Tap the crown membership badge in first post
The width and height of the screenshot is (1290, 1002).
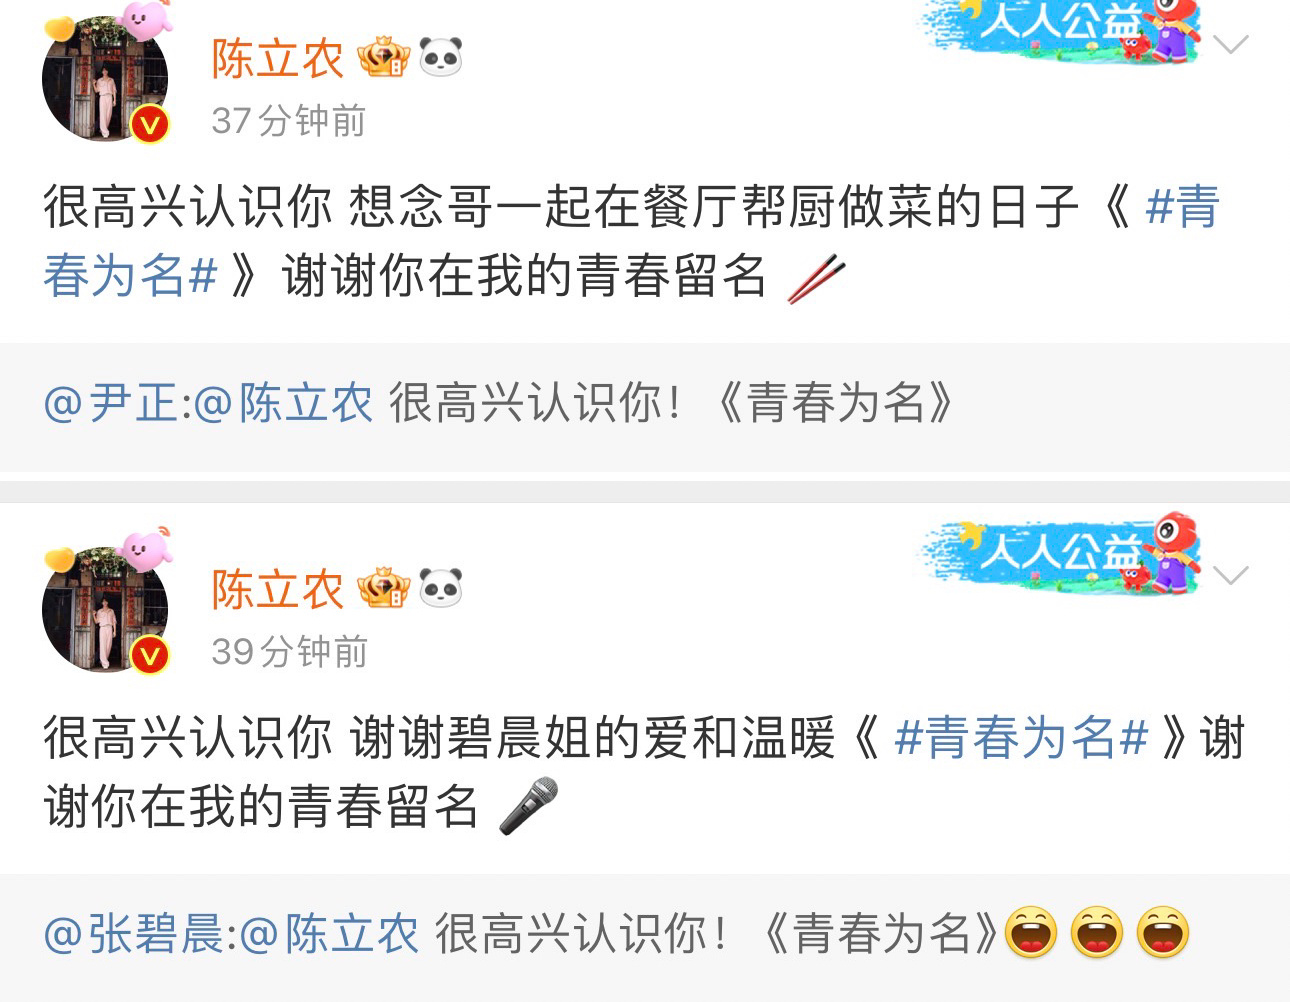click(x=384, y=58)
